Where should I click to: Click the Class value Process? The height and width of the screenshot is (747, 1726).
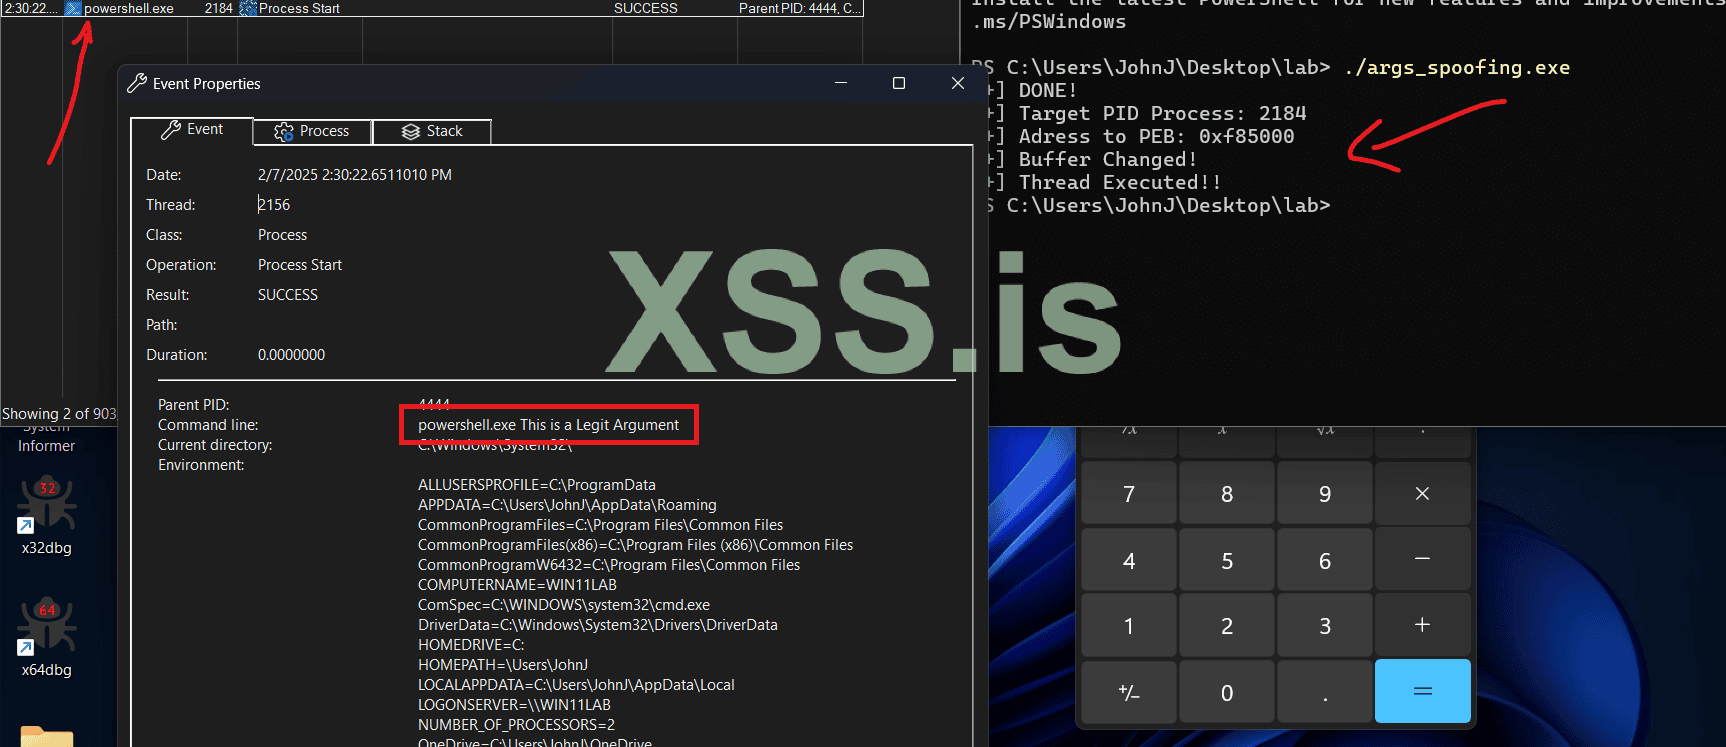coord(283,235)
